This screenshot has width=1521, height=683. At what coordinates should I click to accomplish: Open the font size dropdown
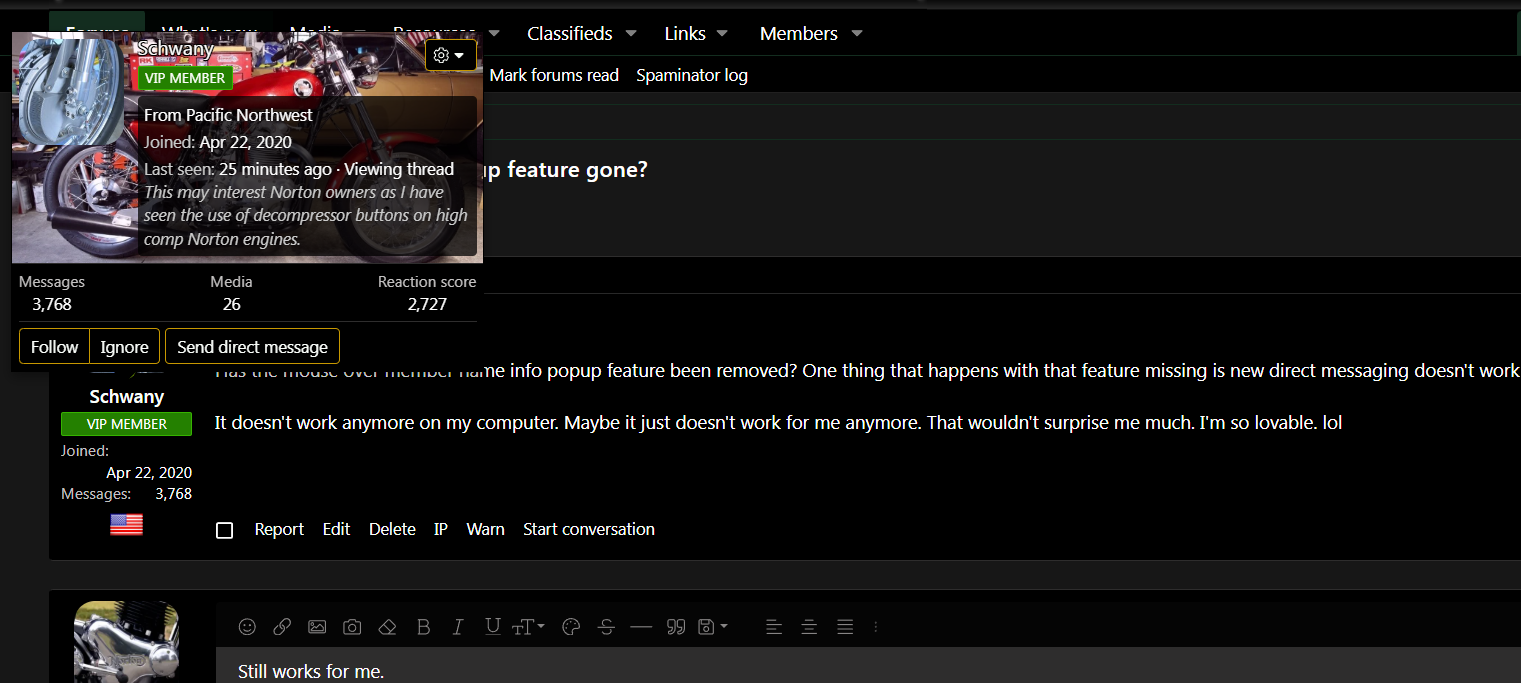point(528,627)
